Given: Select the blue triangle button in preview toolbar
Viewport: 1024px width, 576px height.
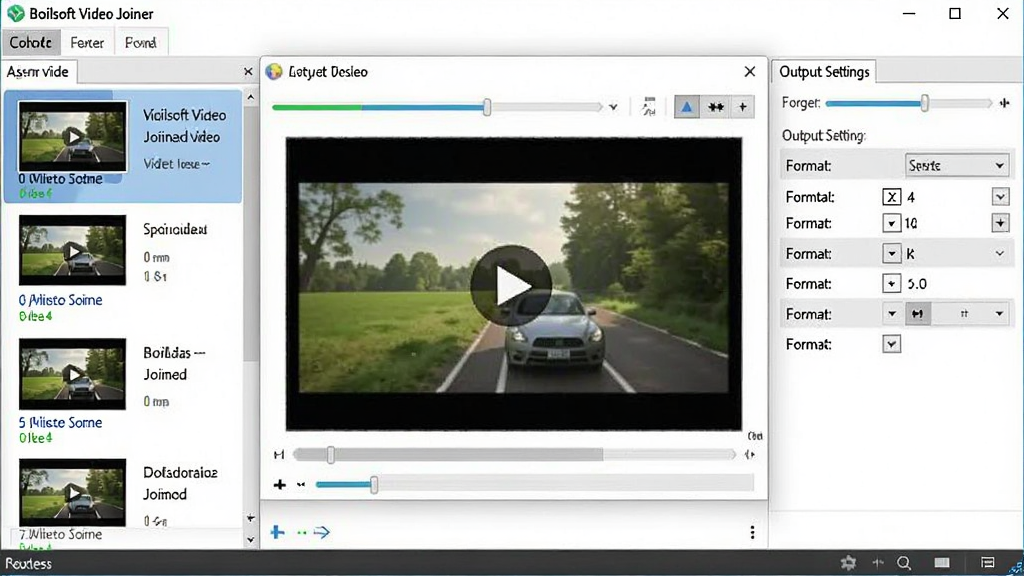Looking at the screenshot, I should [x=686, y=107].
